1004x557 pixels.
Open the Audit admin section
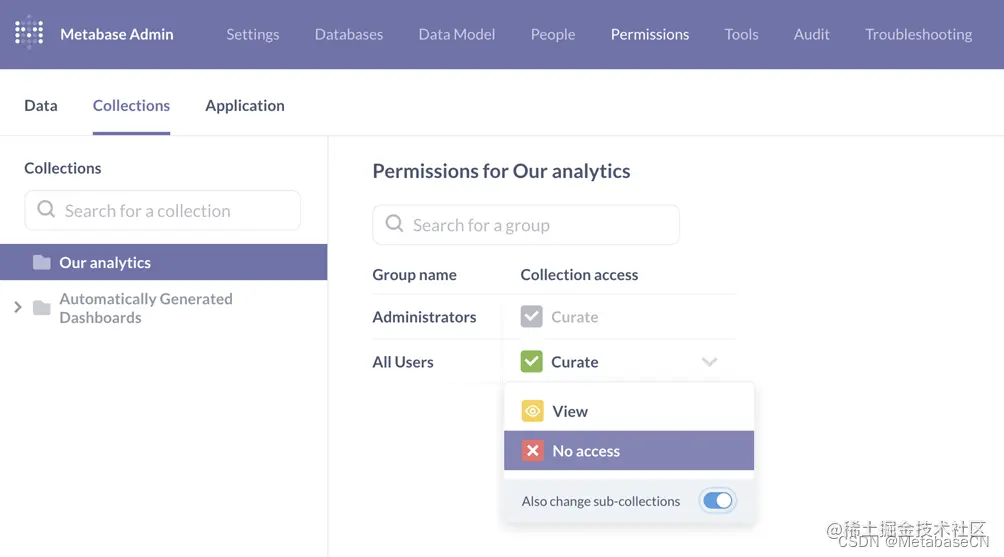point(811,34)
